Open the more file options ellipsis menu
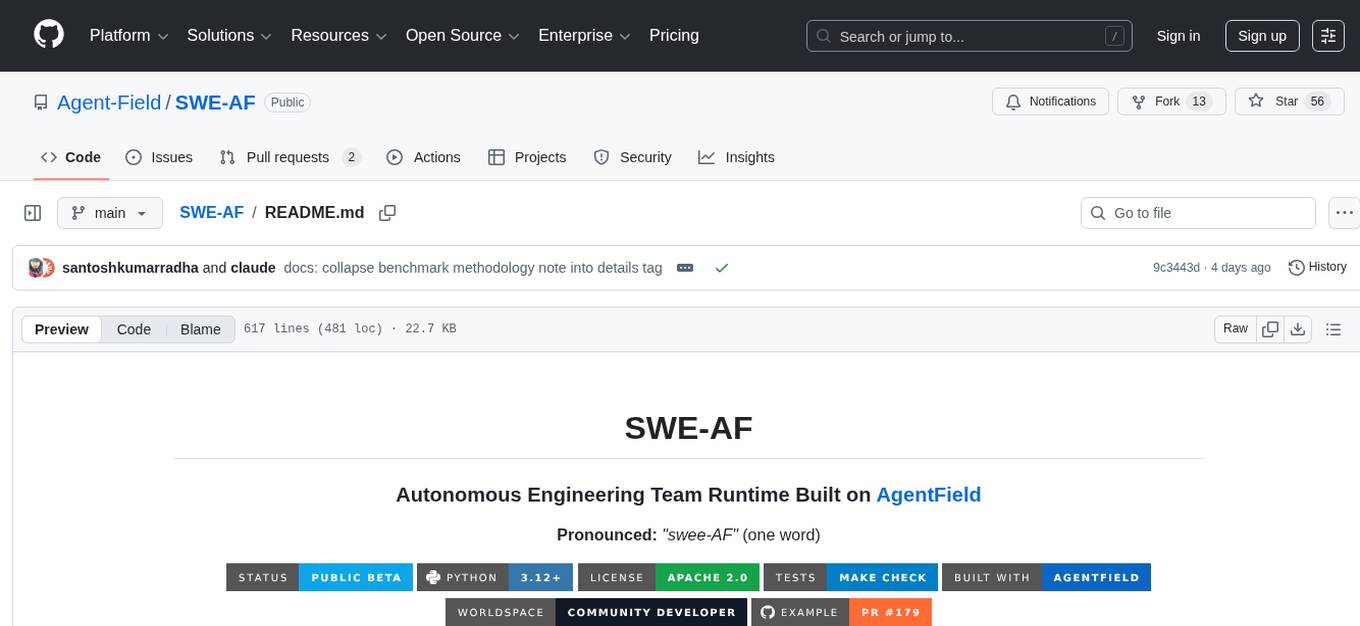 click(x=1344, y=212)
